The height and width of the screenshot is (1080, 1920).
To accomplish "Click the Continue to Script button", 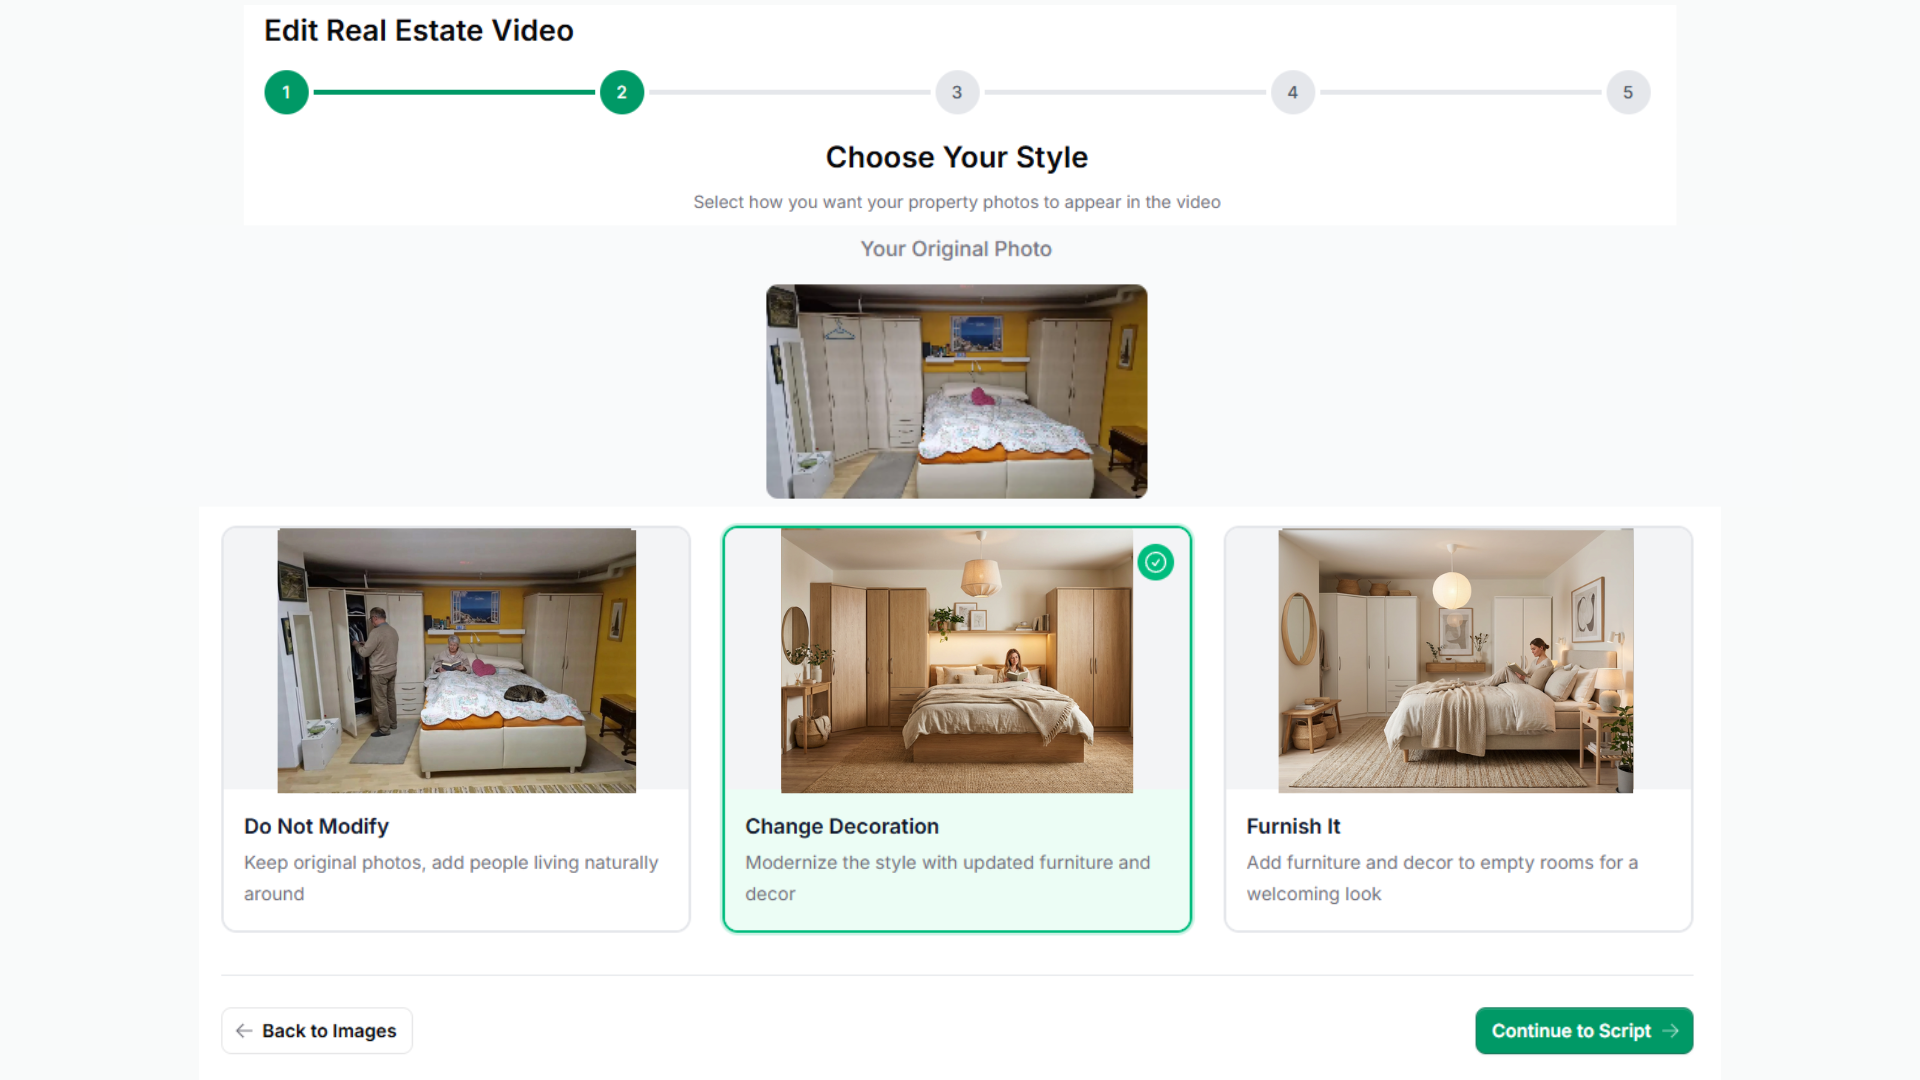I will pyautogui.click(x=1583, y=1030).
